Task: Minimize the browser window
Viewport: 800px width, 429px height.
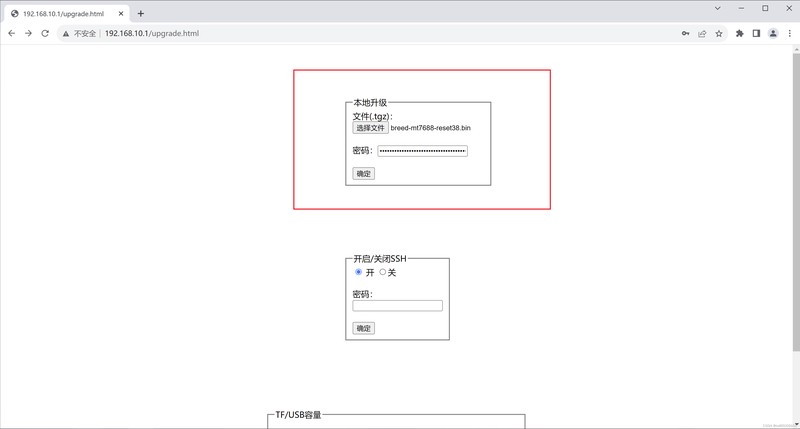Action: [741, 8]
